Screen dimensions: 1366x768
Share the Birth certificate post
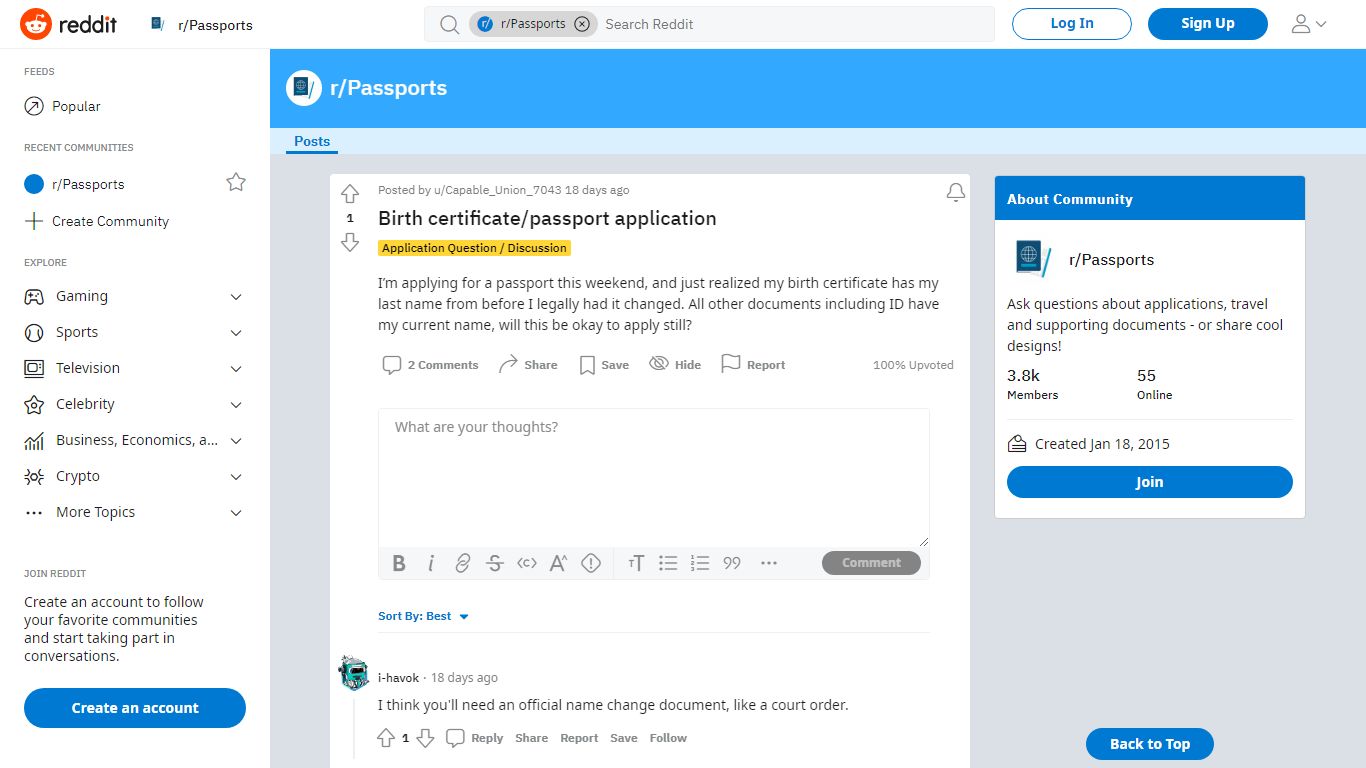(528, 365)
